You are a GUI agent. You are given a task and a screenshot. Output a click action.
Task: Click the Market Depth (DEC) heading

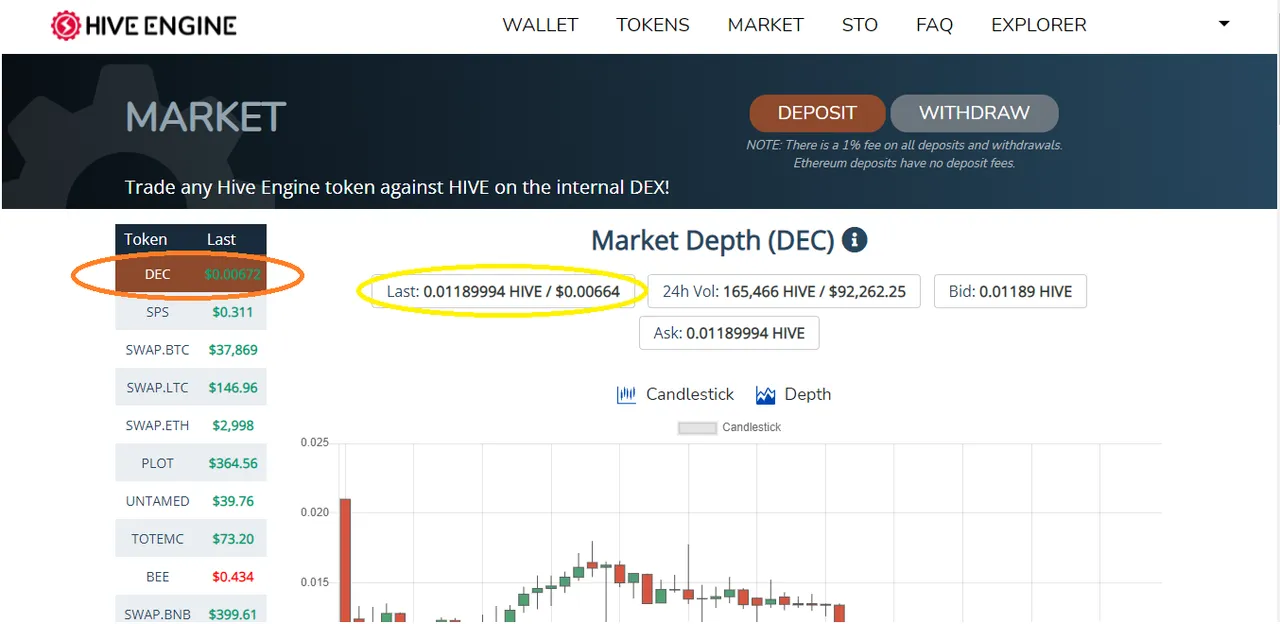pyautogui.click(x=713, y=240)
